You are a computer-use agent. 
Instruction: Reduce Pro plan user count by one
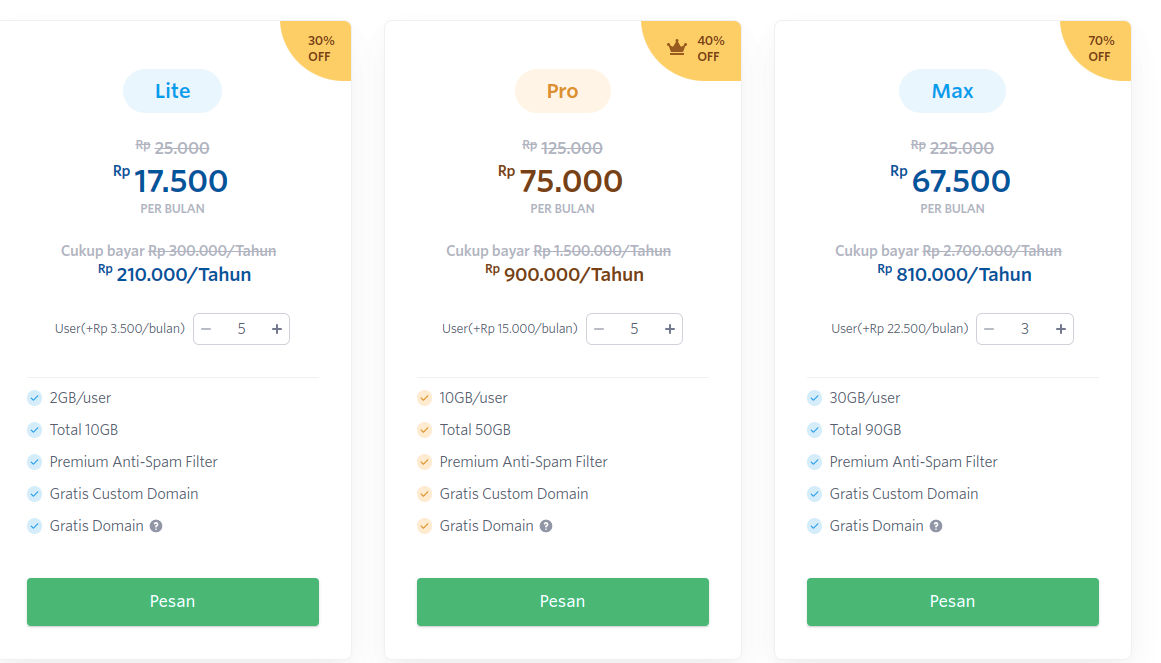[599, 329]
